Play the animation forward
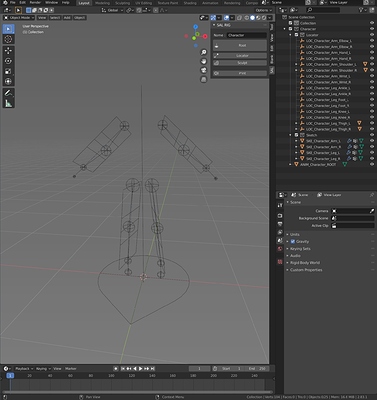Image resolution: width=377 pixels, height=400 pixels. (x=141, y=369)
